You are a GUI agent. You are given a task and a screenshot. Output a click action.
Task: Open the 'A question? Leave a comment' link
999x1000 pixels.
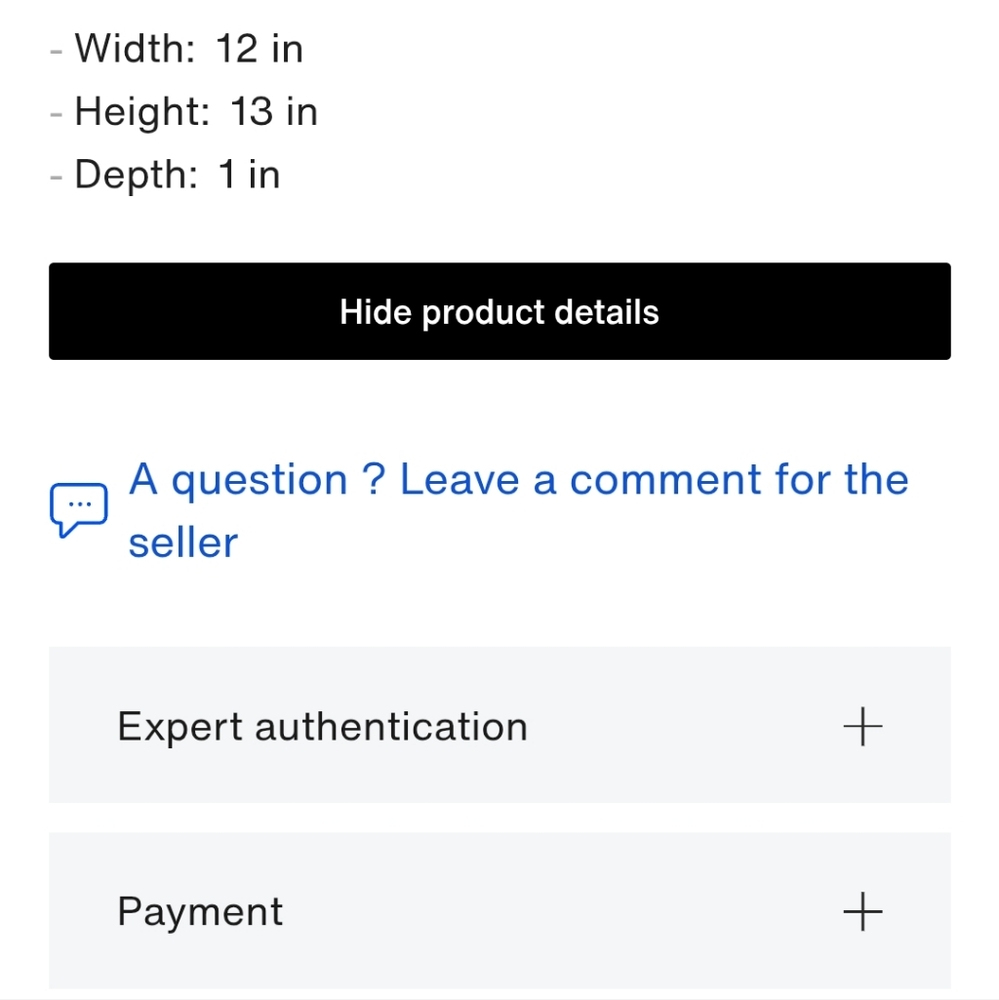click(x=519, y=510)
